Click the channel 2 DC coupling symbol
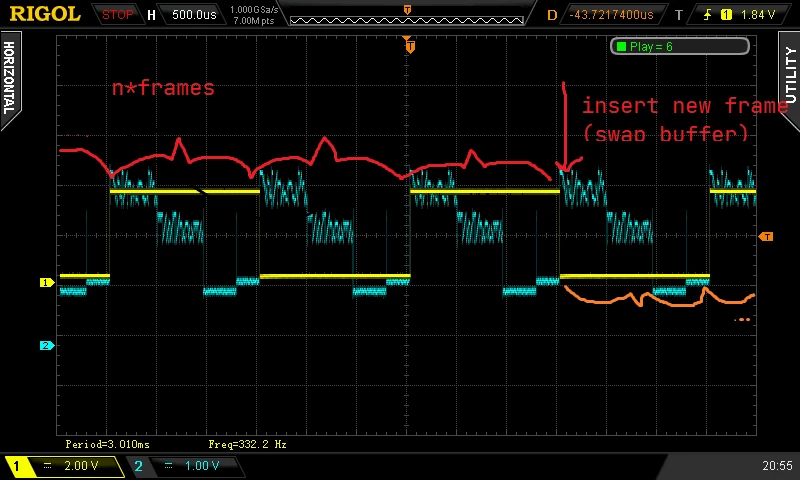The width and height of the screenshot is (800, 480). pyautogui.click(x=168, y=465)
